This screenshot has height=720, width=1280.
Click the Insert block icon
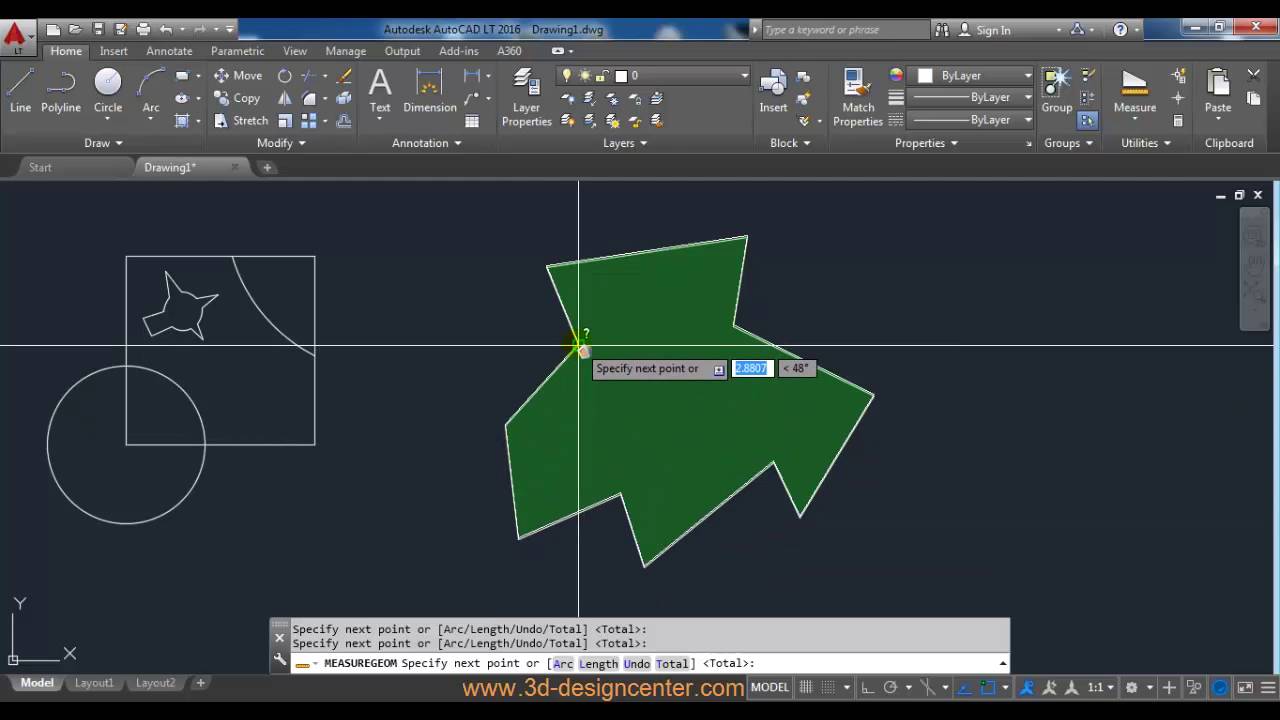coord(773,90)
